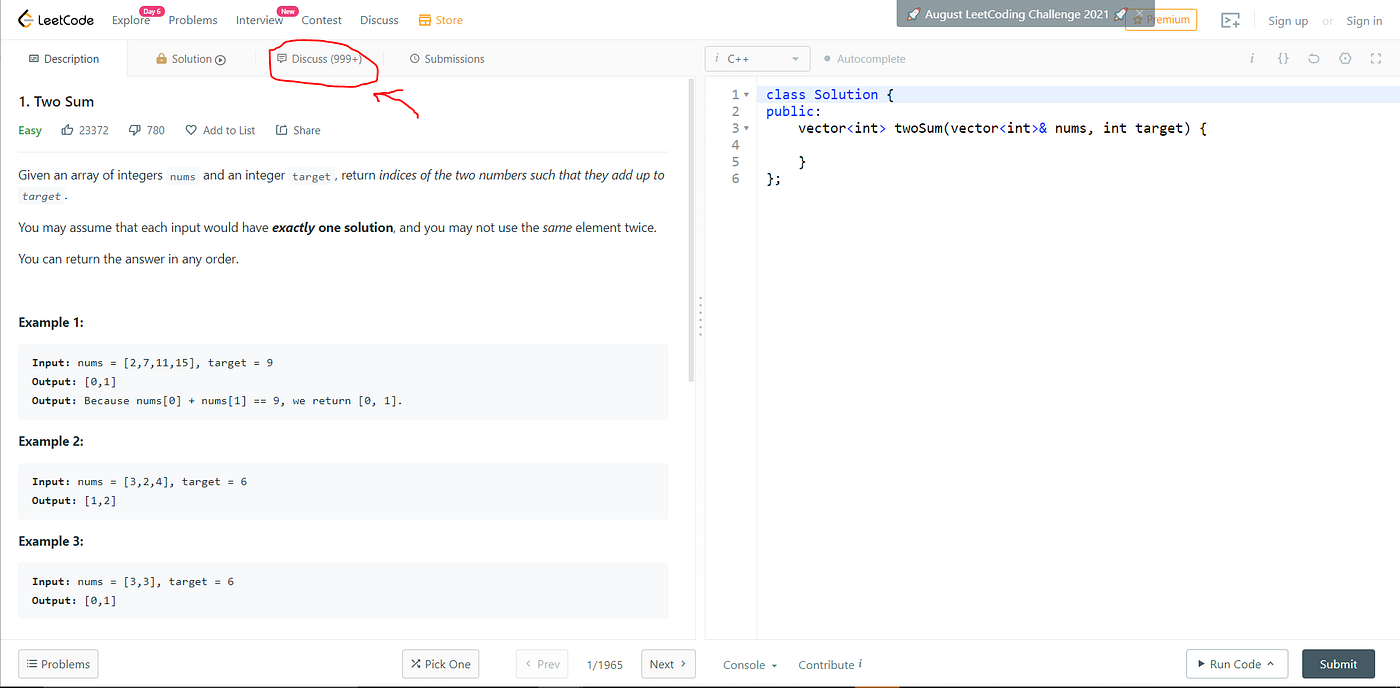The width and height of the screenshot is (1400, 688).
Task: Share the problem using the Share icon
Action: (x=297, y=130)
